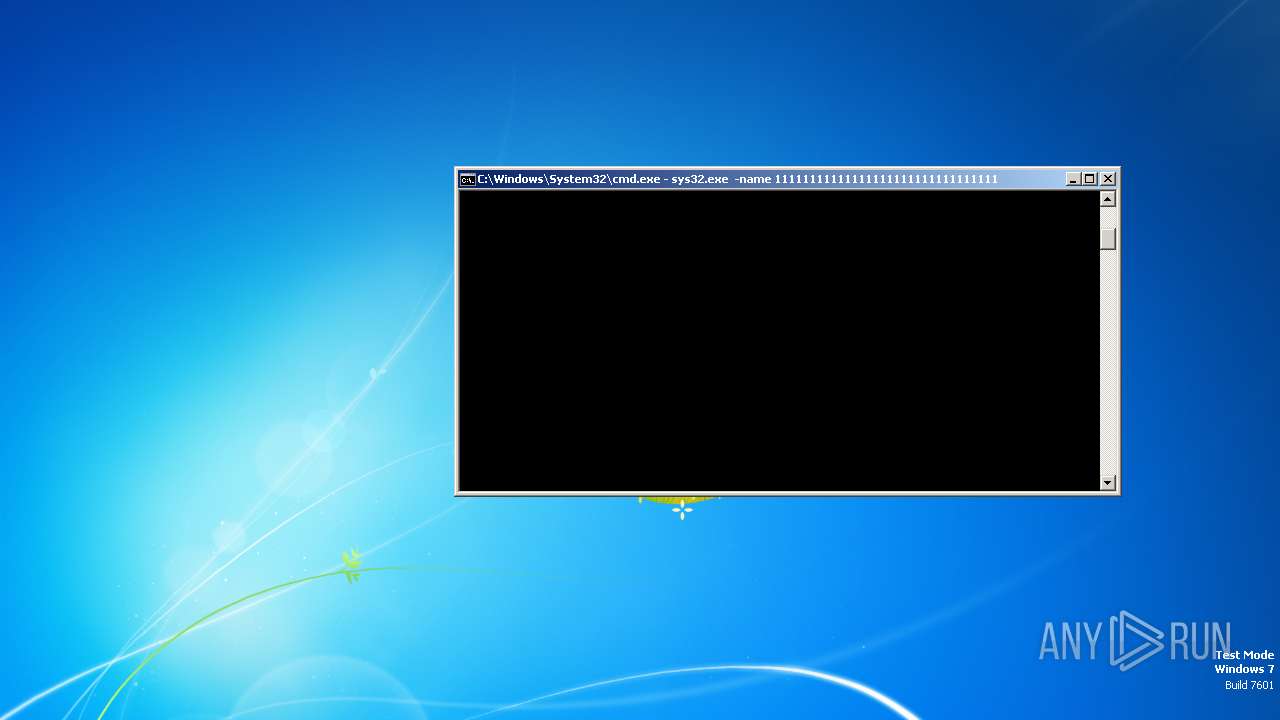This screenshot has width=1280, height=720.
Task: Open the cmd.exe system menu icon
Action: [x=467, y=179]
